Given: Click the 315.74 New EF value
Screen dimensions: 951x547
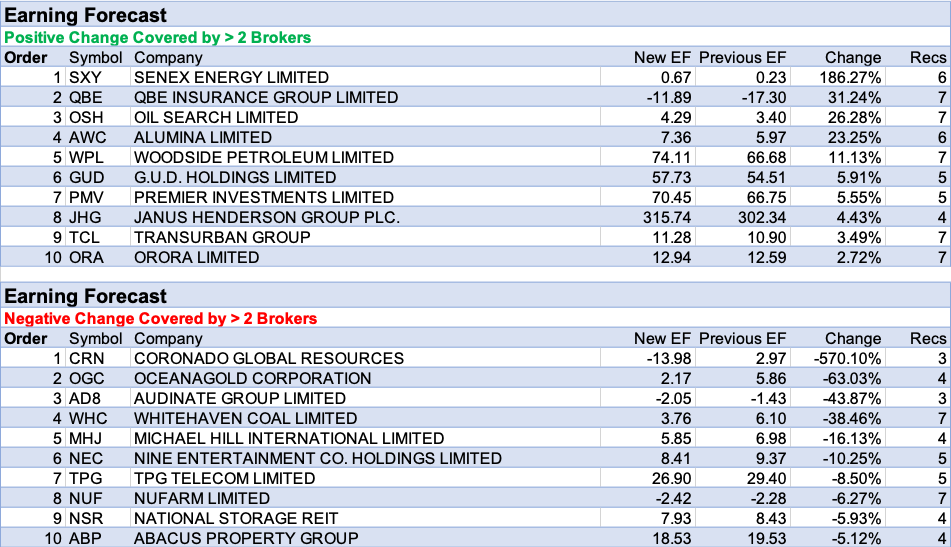Looking at the screenshot, I should tap(662, 217).
